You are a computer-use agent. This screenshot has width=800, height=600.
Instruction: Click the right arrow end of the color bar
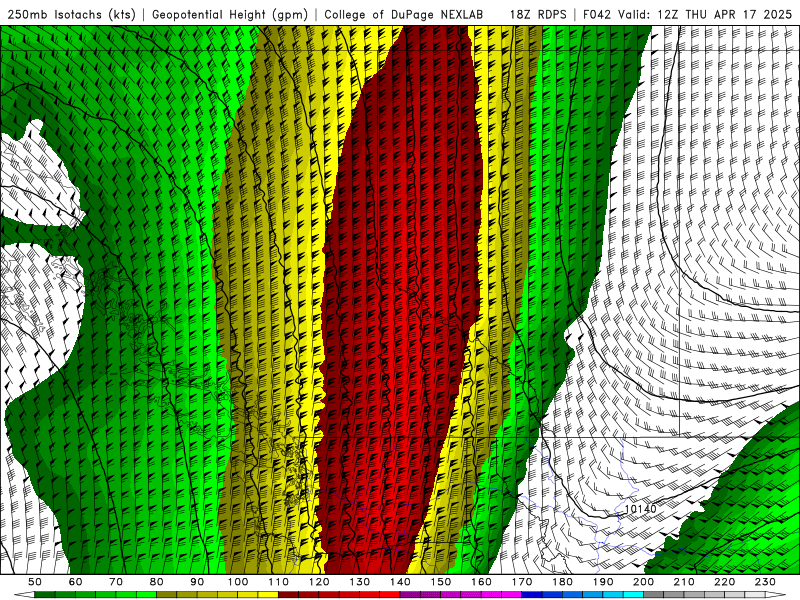[776, 595]
